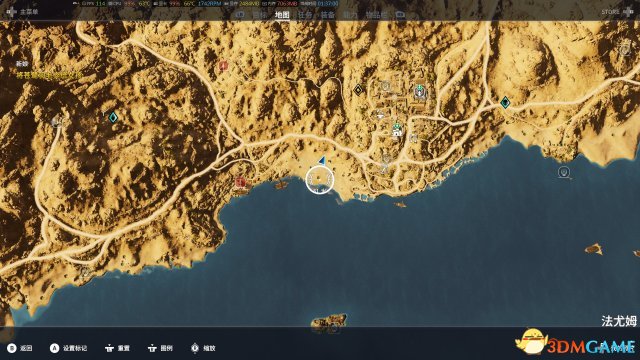
Task: Click 返回 back button
Action: click(20, 348)
